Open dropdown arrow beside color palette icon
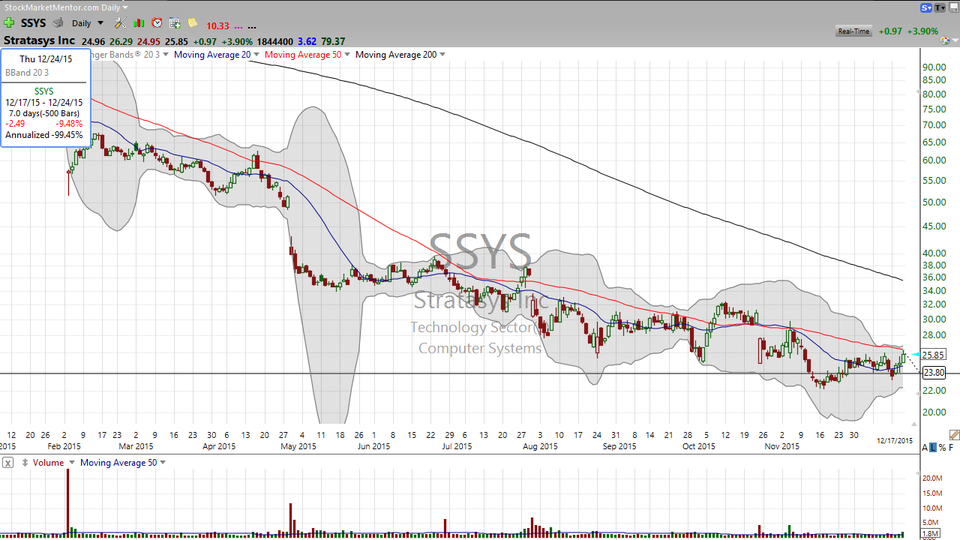 (x=955, y=42)
